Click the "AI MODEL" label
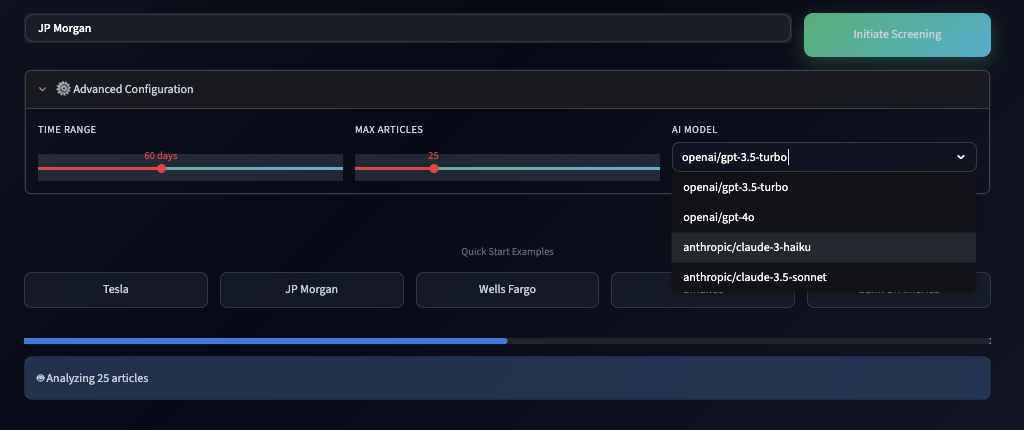The image size is (1024, 430). (695, 130)
